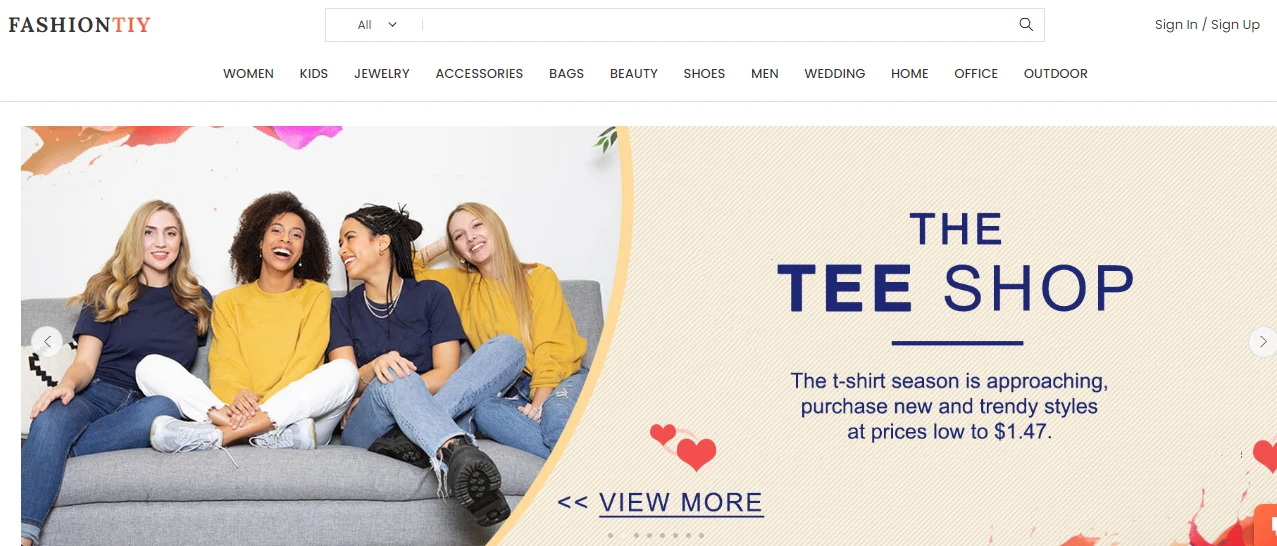Open the JEWELRY menu
This screenshot has width=1277, height=546.
[382, 74]
